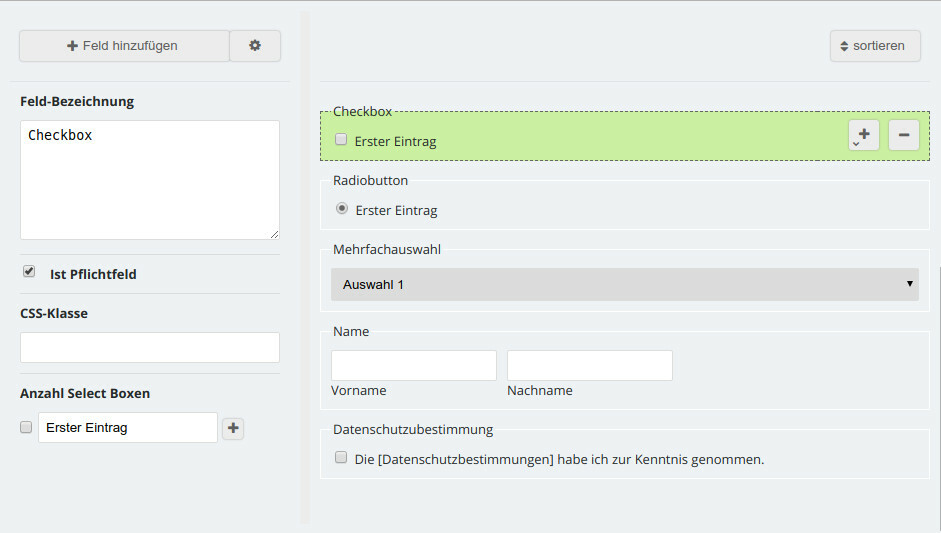Viewport: 941px width, 533px height.
Task: Click the Feld hinzufügen button
Action: (124, 46)
